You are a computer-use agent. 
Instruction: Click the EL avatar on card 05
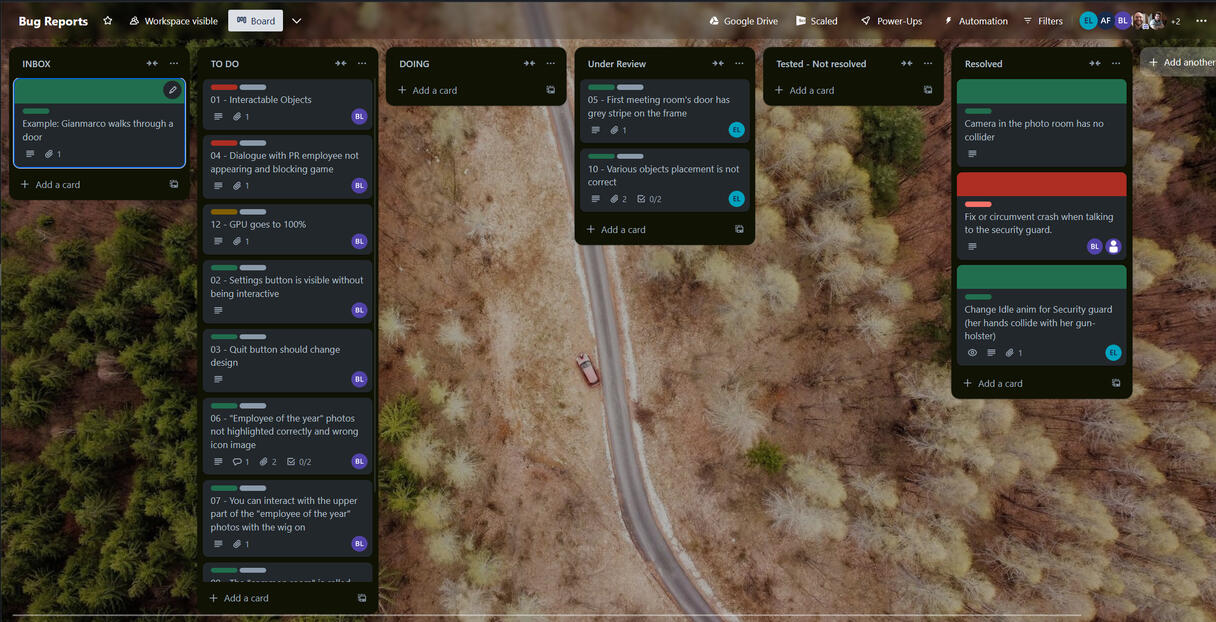736,128
